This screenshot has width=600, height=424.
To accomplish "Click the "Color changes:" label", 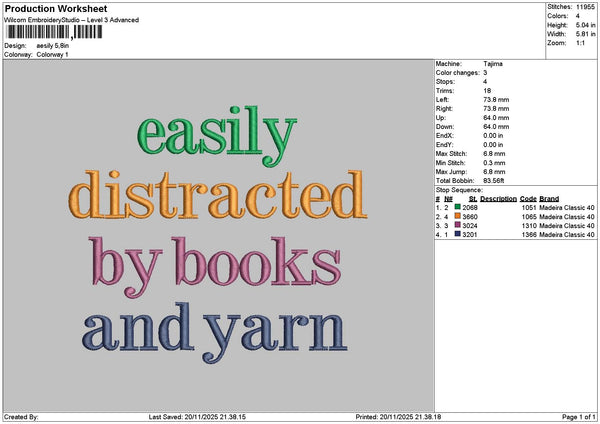I will pyautogui.click(x=458, y=73).
